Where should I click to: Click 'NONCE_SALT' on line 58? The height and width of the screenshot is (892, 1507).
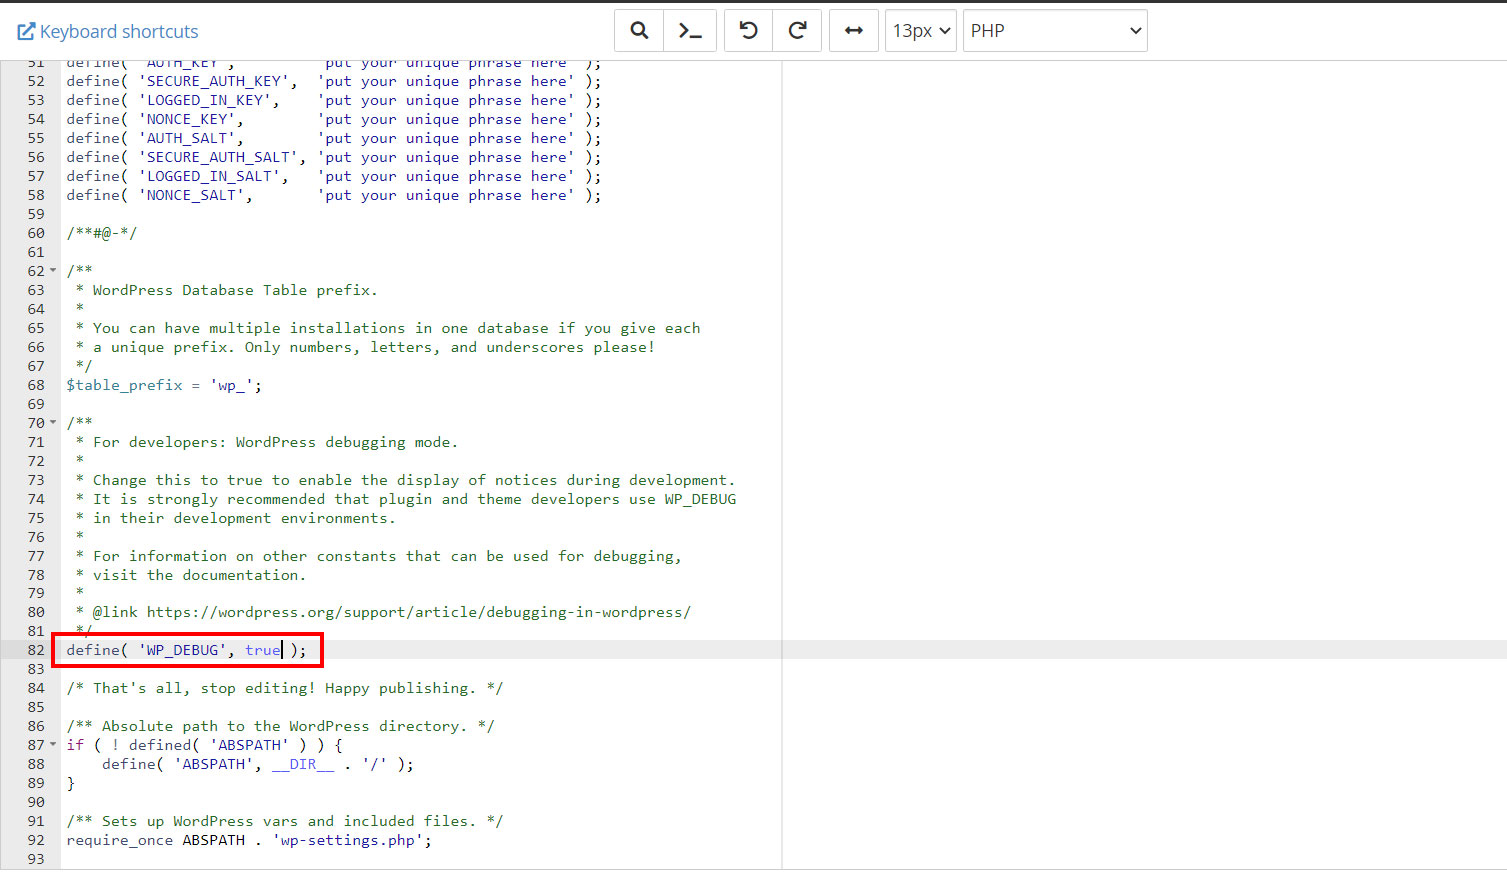(192, 195)
